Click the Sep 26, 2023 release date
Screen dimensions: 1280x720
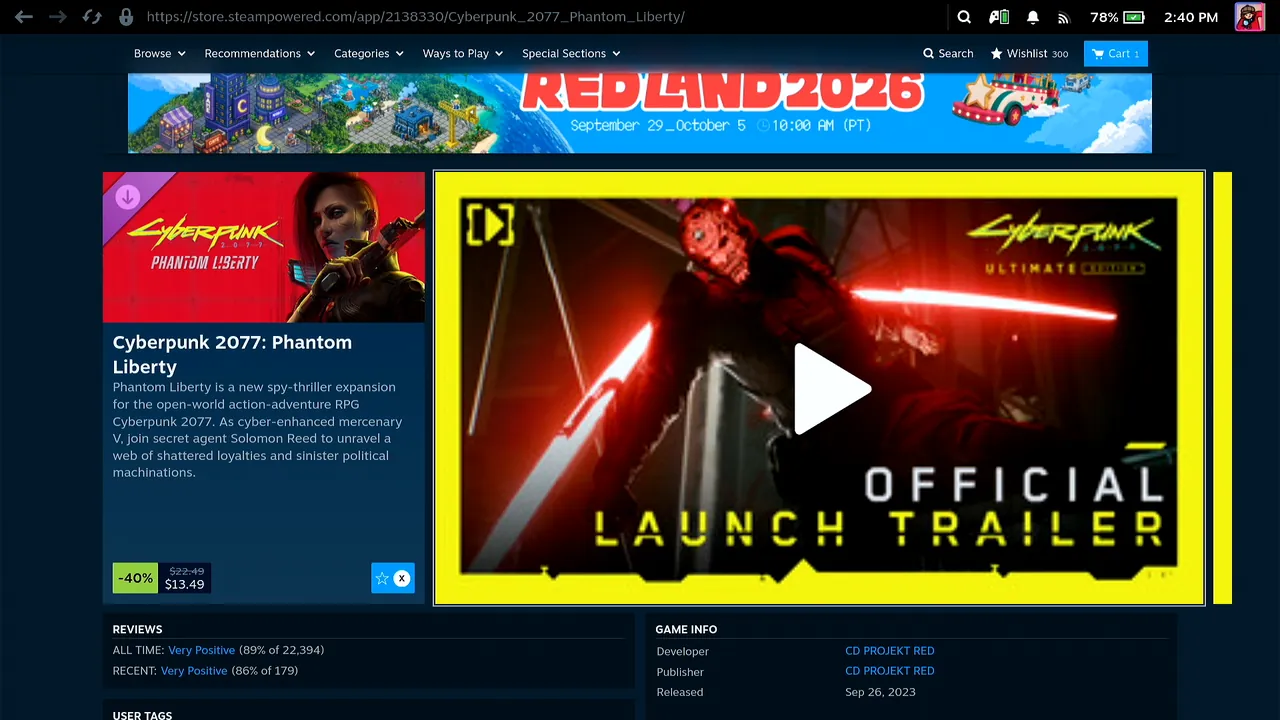tap(880, 692)
